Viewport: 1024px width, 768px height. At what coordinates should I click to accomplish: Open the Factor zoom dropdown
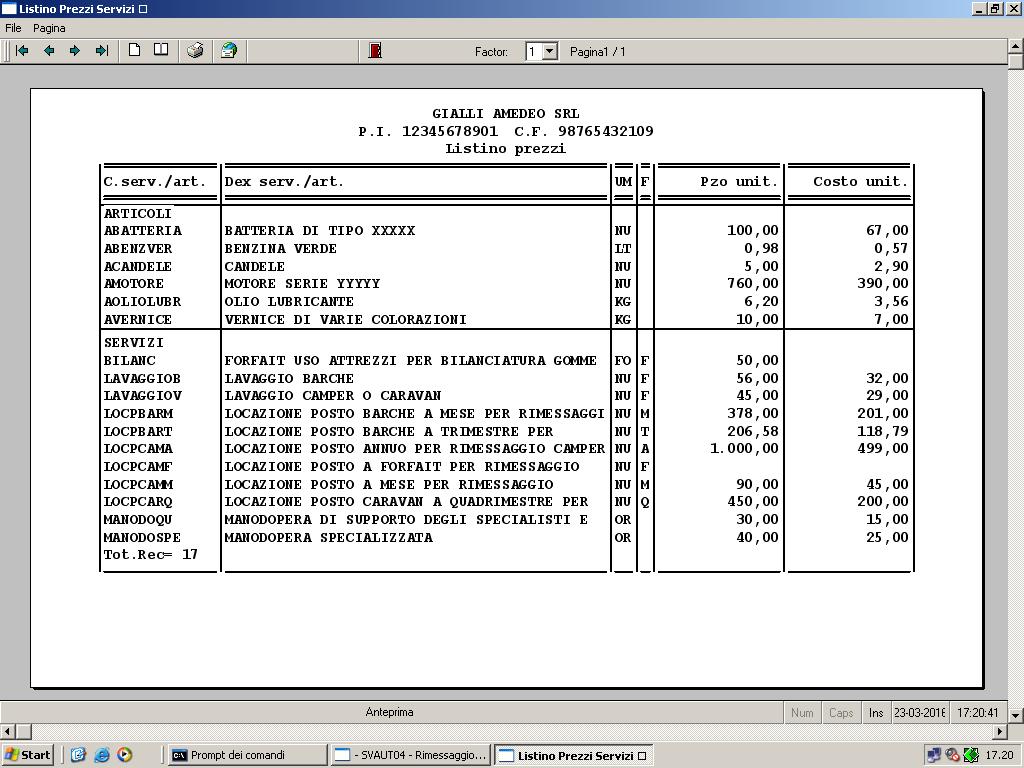[x=550, y=51]
